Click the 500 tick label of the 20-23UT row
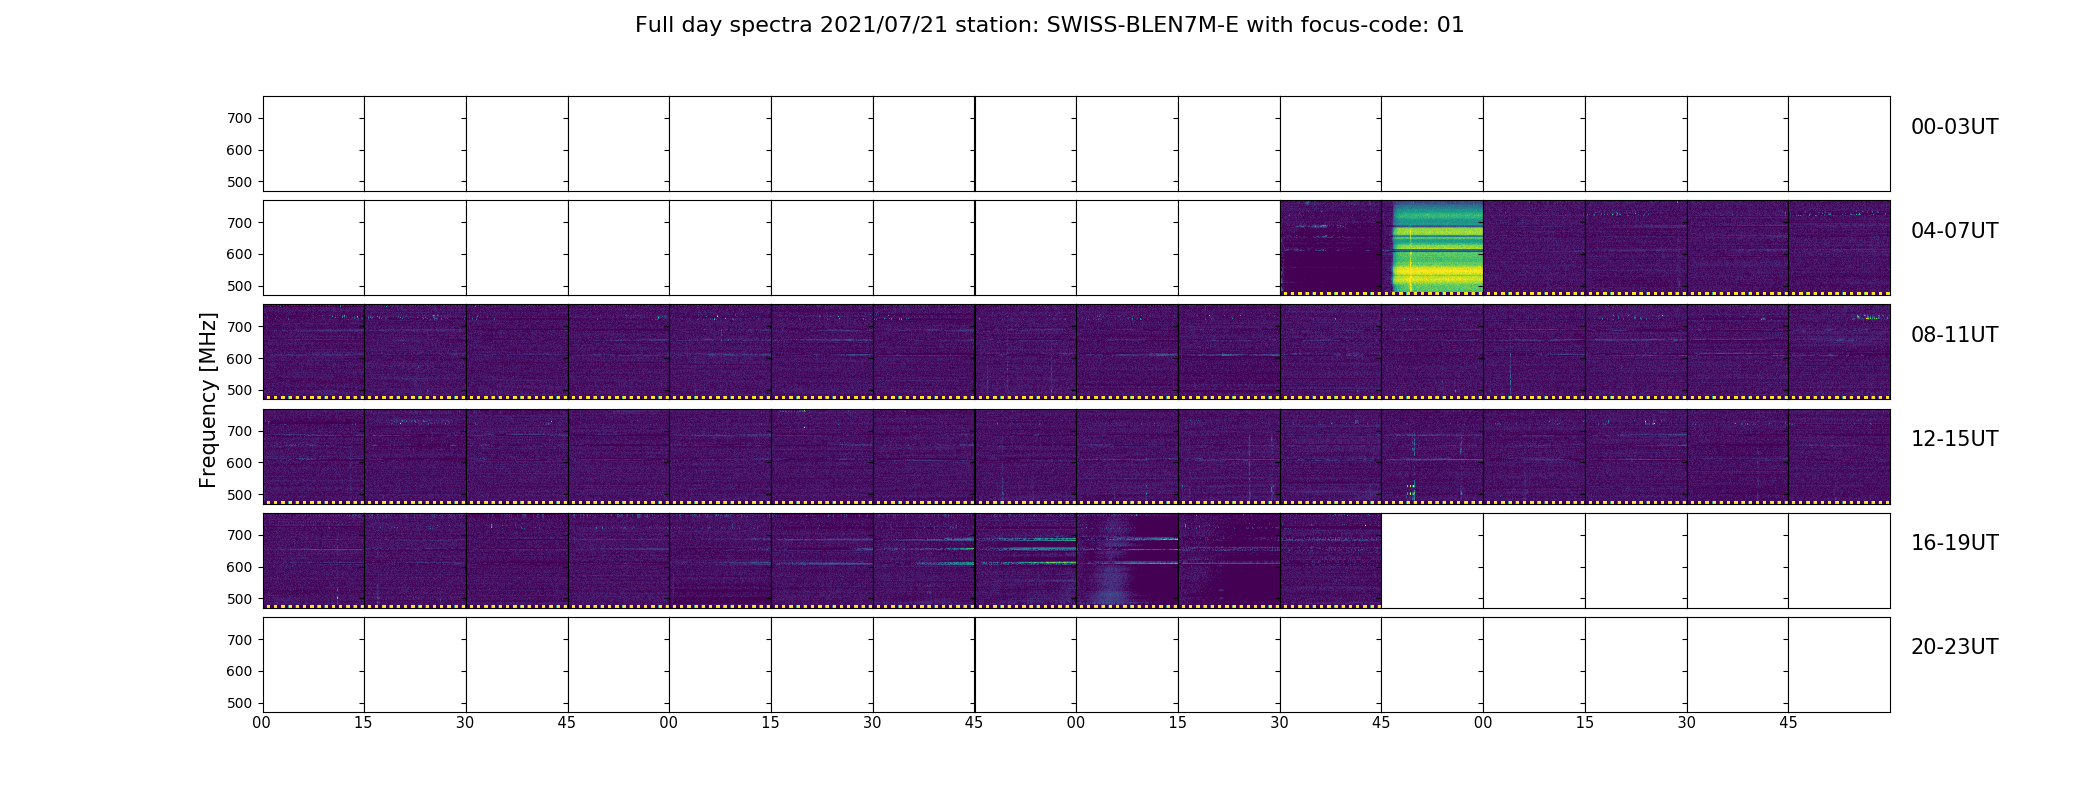The image size is (2100, 800). coord(239,703)
